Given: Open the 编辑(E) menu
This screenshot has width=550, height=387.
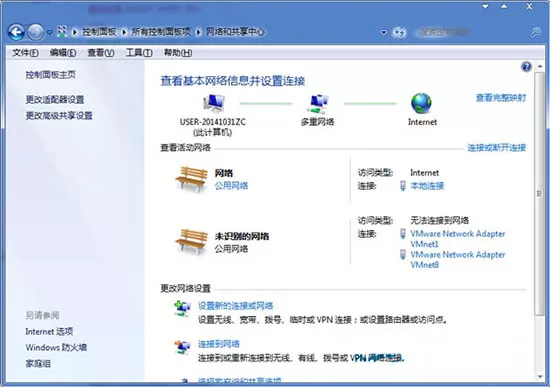Looking at the screenshot, I should (63, 53).
